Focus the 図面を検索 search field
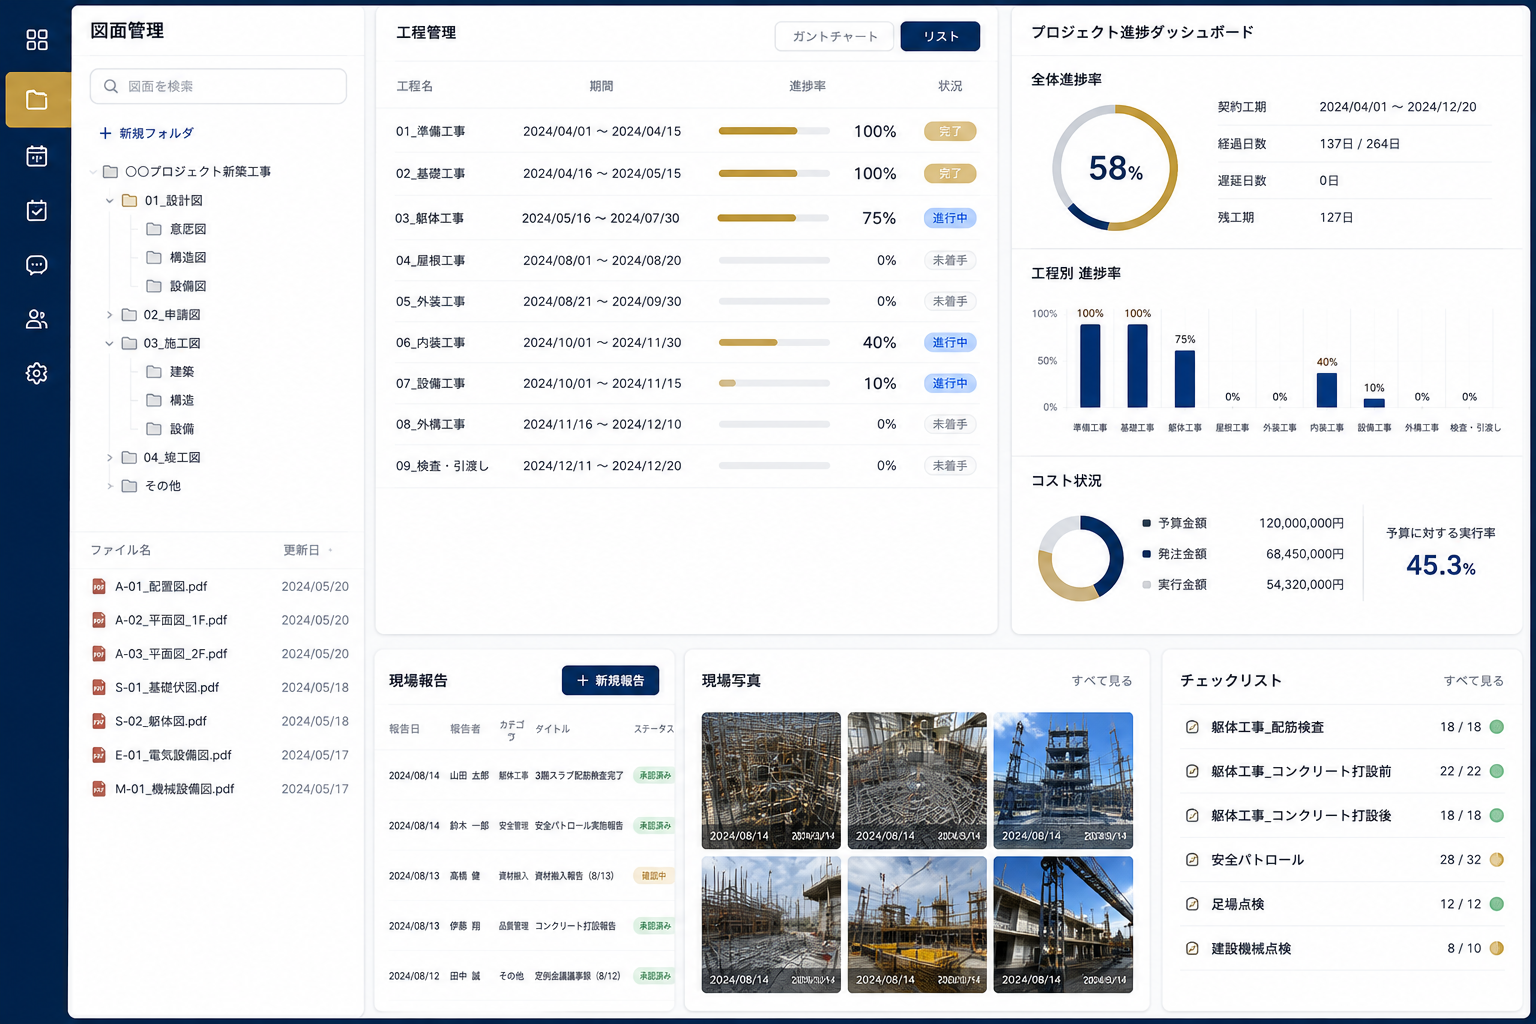This screenshot has height=1024, width=1536. pos(218,86)
